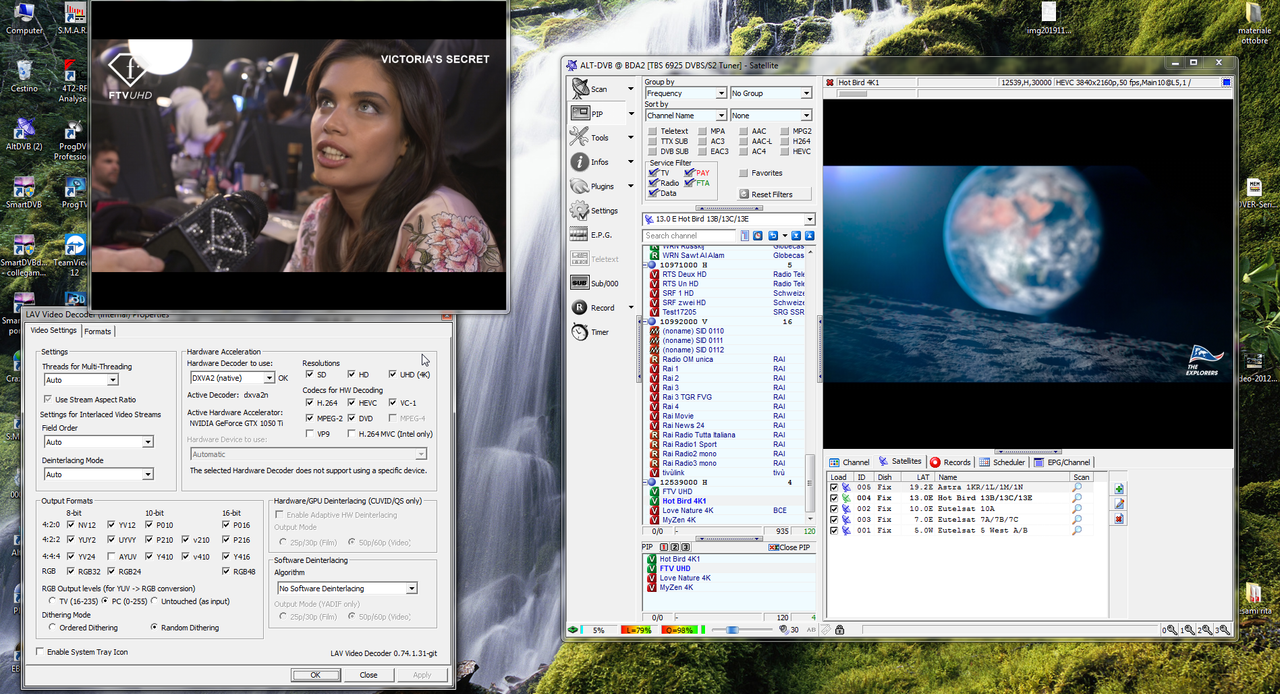Click Close in LAV Video Decoder dialog

[369, 675]
